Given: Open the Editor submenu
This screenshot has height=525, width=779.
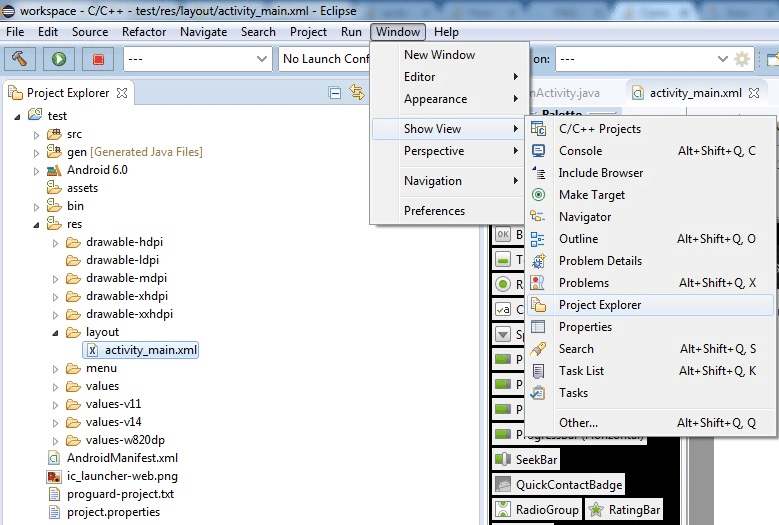Looking at the screenshot, I should point(450,76).
